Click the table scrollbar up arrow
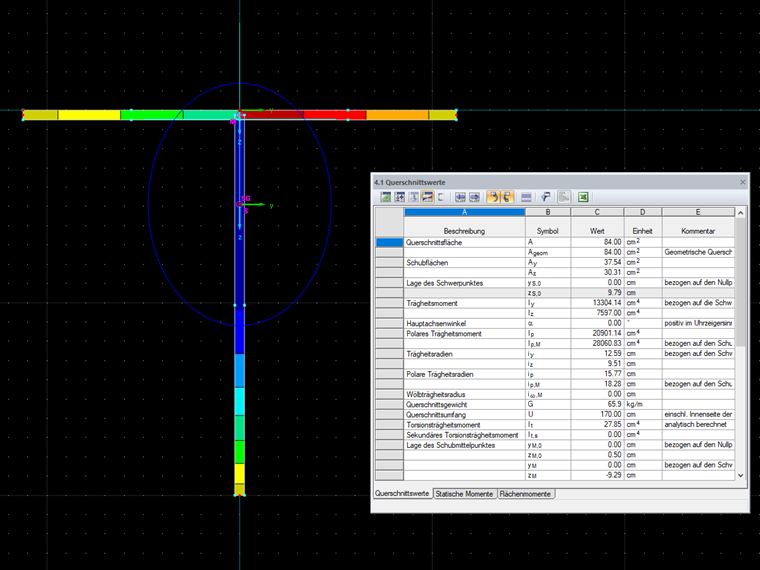Viewport: 760px width, 570px height. tap(741, 213)
